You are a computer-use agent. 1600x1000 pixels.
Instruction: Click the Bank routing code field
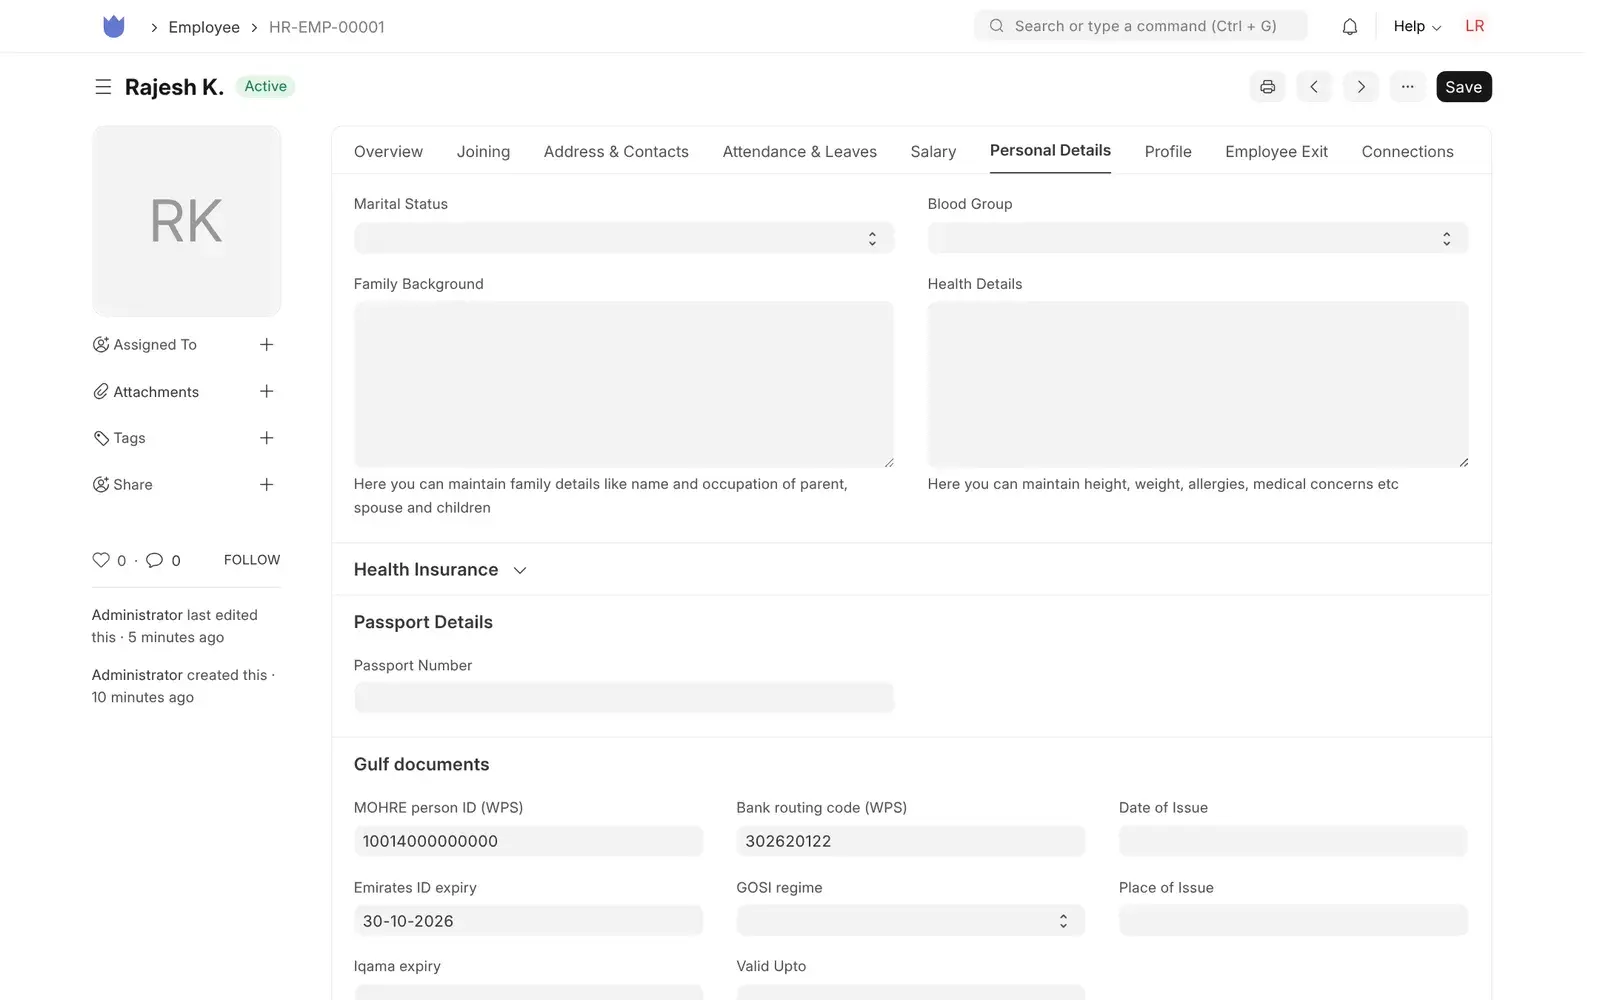[x=911, y=841]
